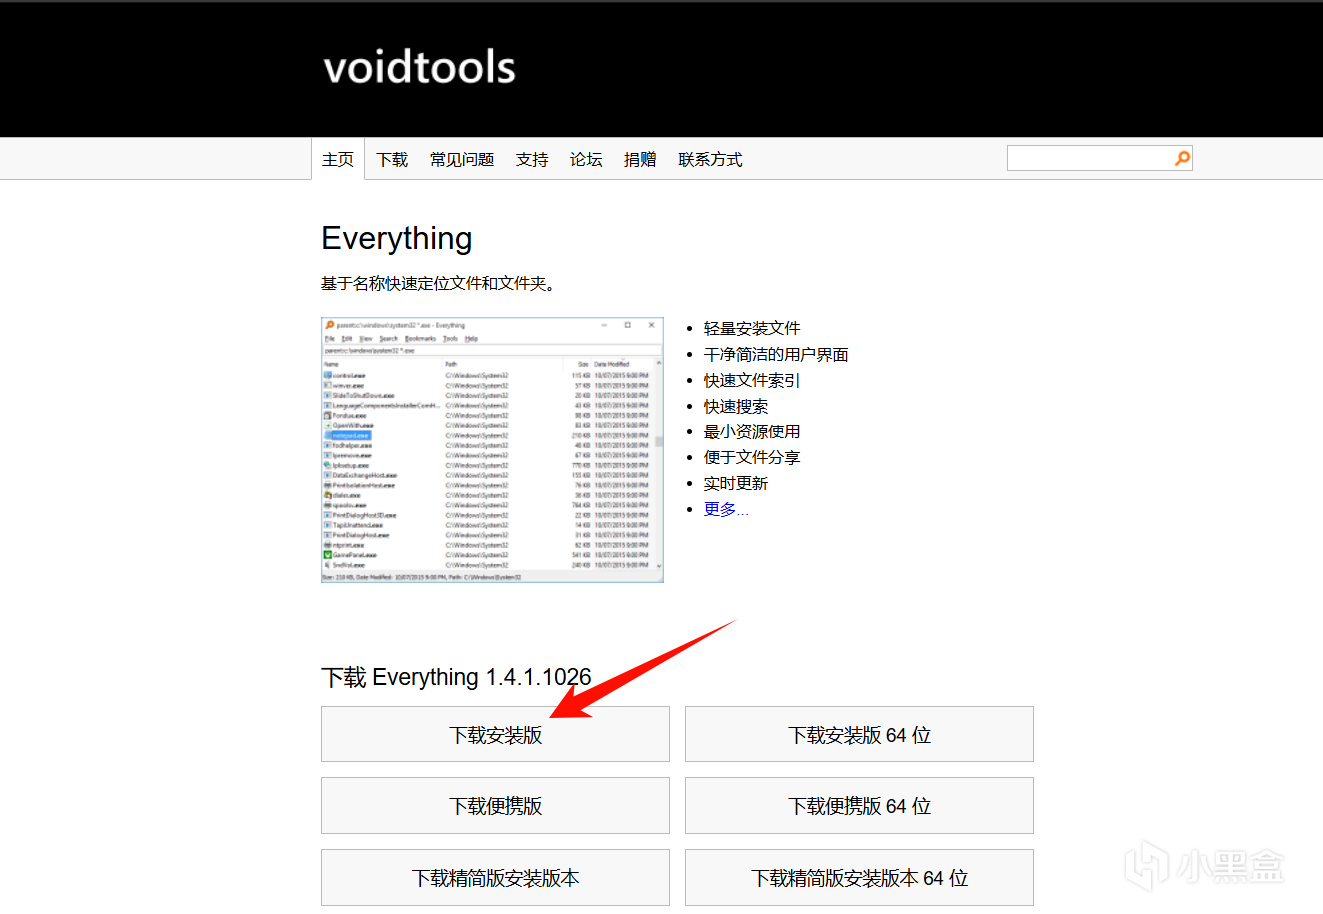Click the 下载 Everything 1.4.1.1026 heading
Image resolution: width=1323 pixels, height=914 pixels.
point(456,677)
